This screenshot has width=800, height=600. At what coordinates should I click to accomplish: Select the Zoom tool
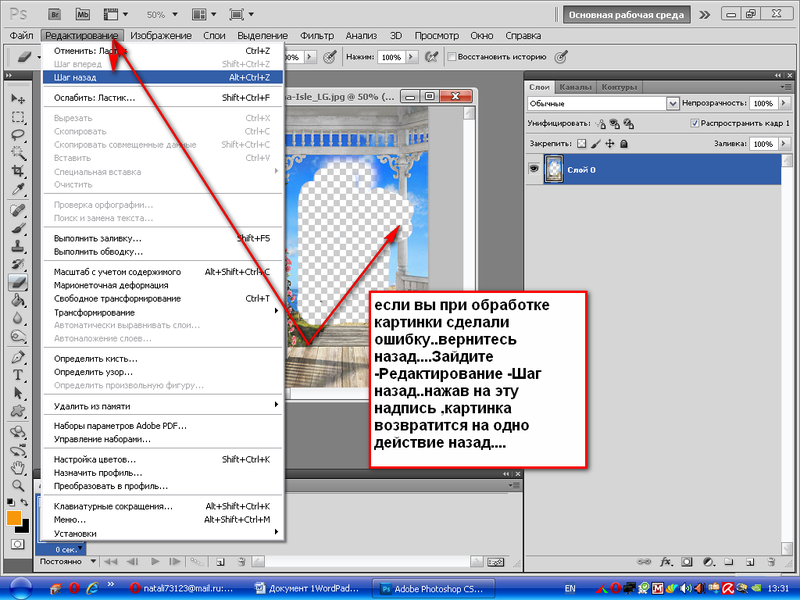point(18,485)
